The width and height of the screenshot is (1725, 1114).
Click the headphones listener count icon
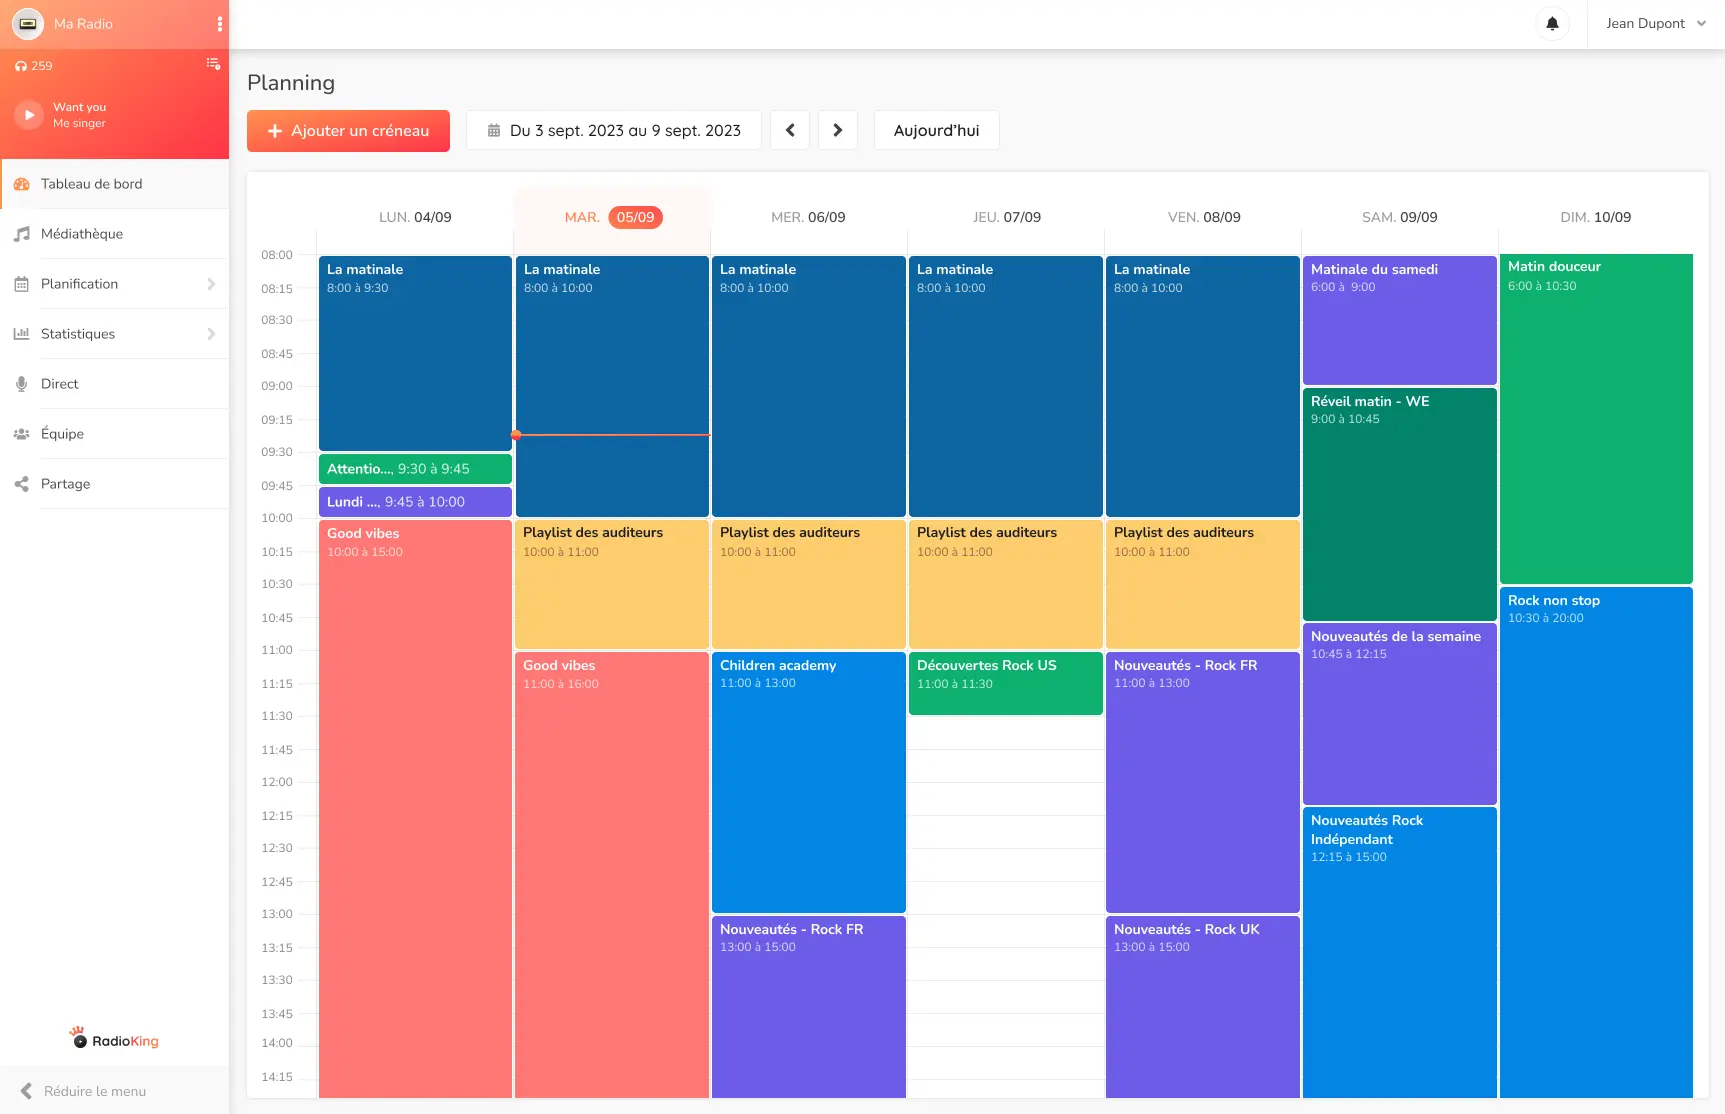21,65
